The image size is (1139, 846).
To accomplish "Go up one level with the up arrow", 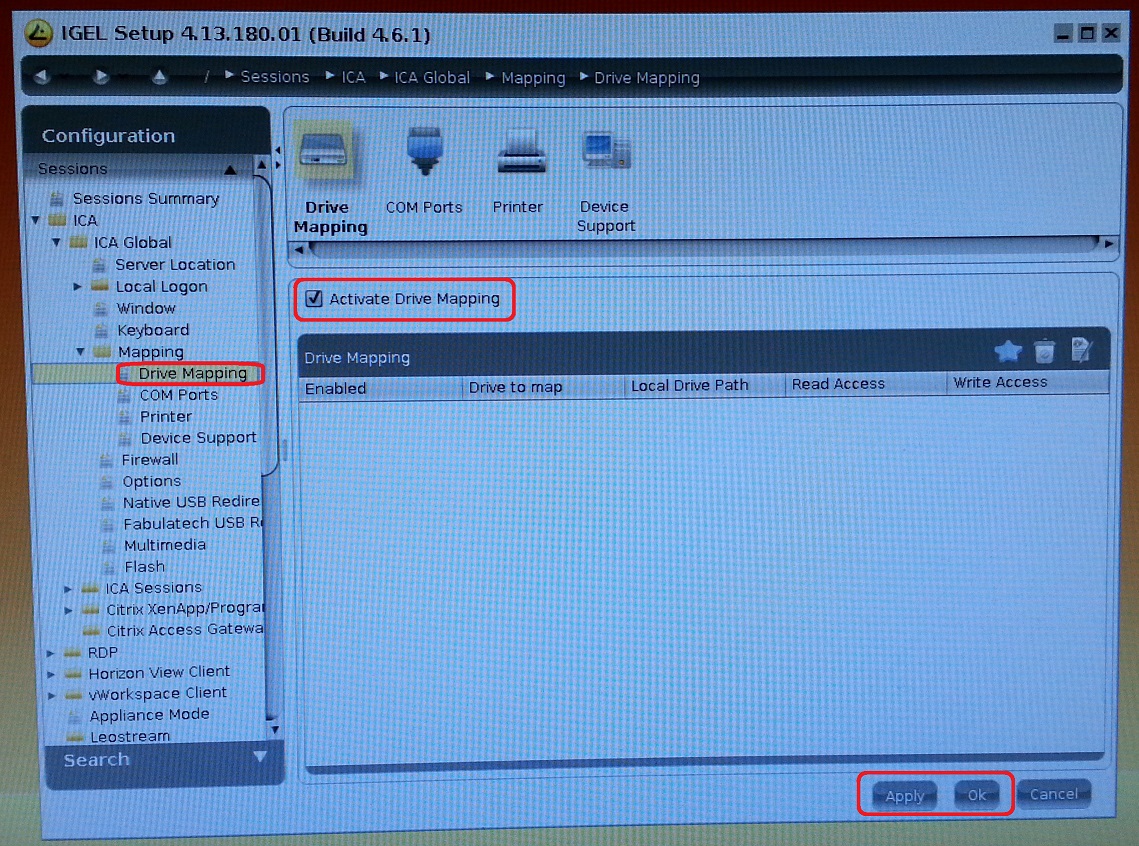I will point(159,76).
